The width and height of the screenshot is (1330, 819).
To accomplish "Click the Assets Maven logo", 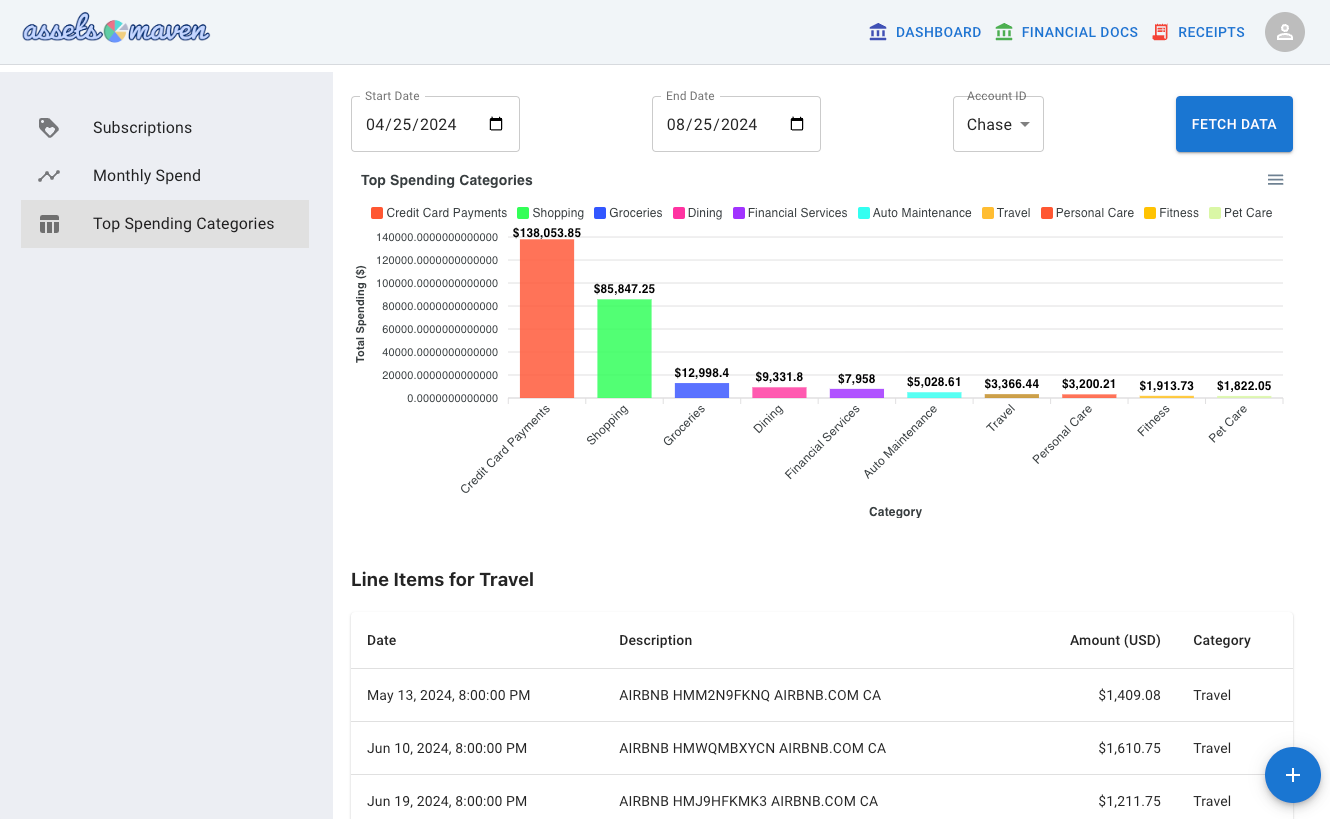I will [116, 31].
